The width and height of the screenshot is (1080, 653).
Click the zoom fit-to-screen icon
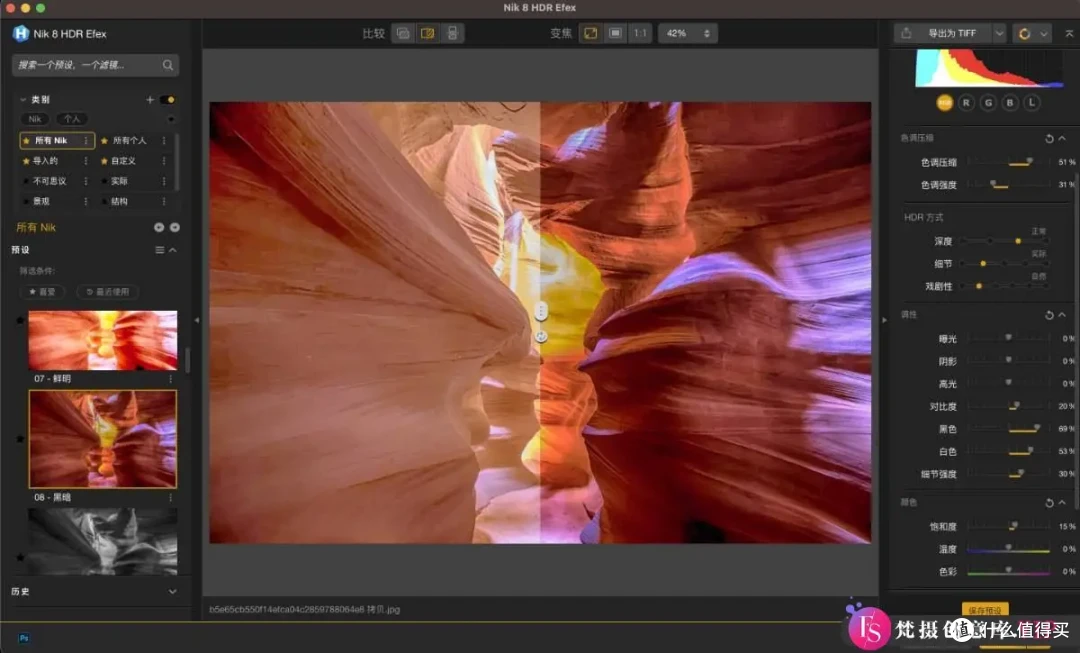(590, 33)
